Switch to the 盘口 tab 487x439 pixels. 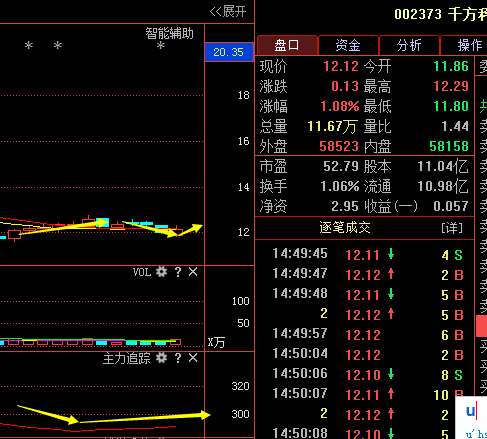pos(287,45)
